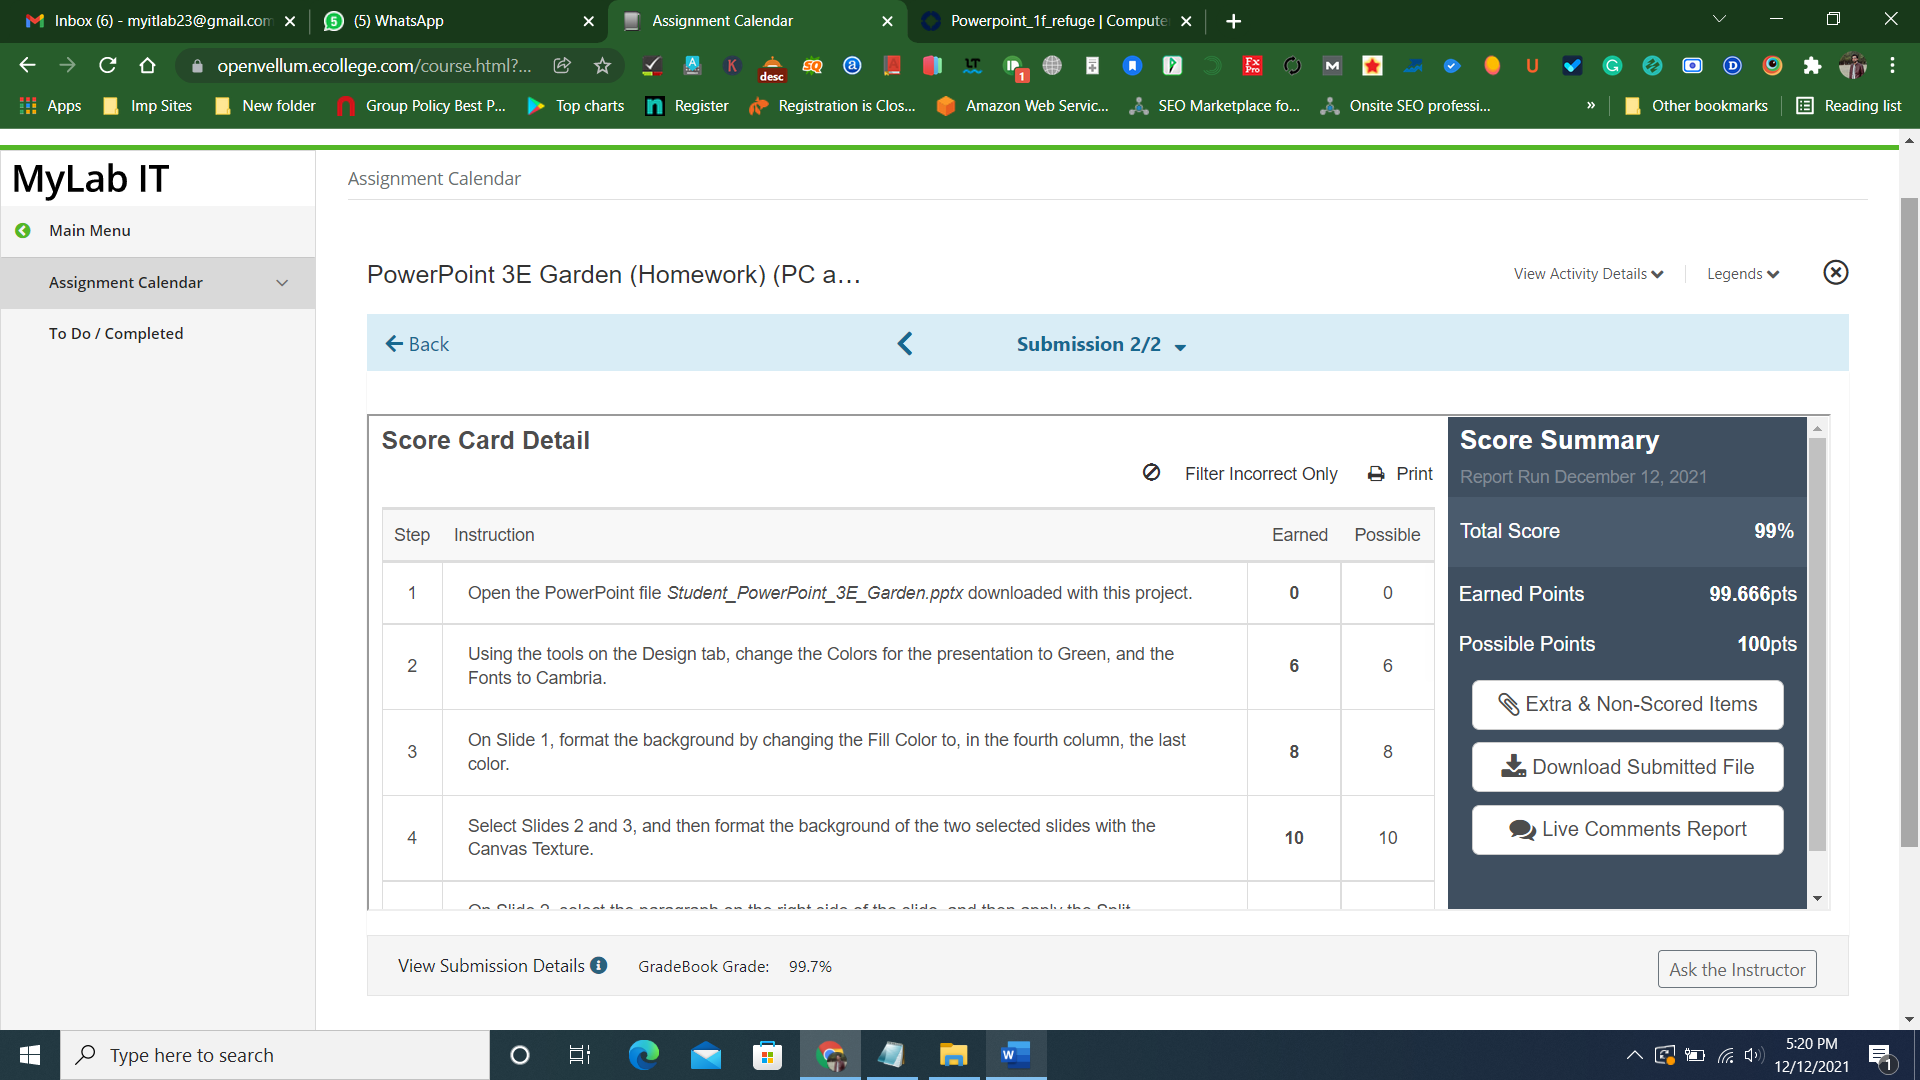Click the Filter Incorrect Only icon
This screenshot has width=1920, height=1080.
[1152, 472]
